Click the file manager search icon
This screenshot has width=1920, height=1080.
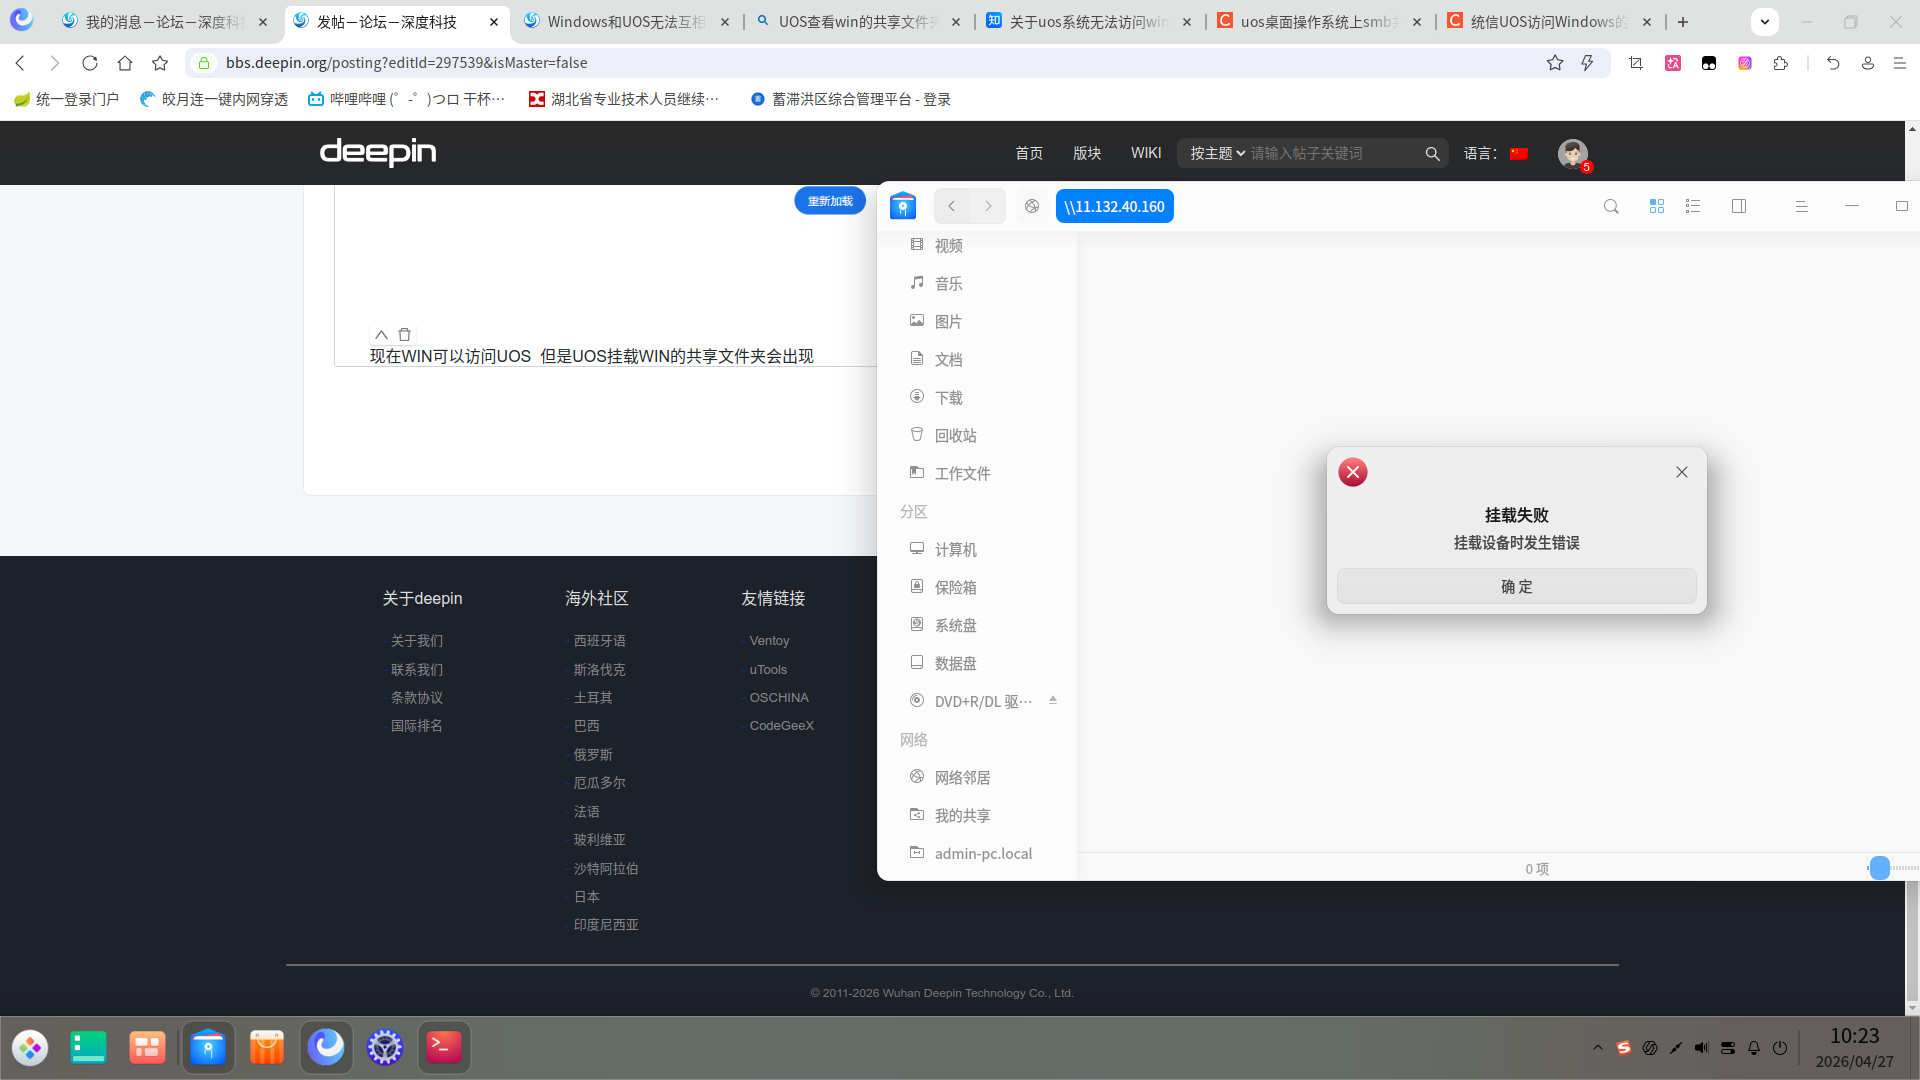pyautogui.click(x=1611, y=206)
